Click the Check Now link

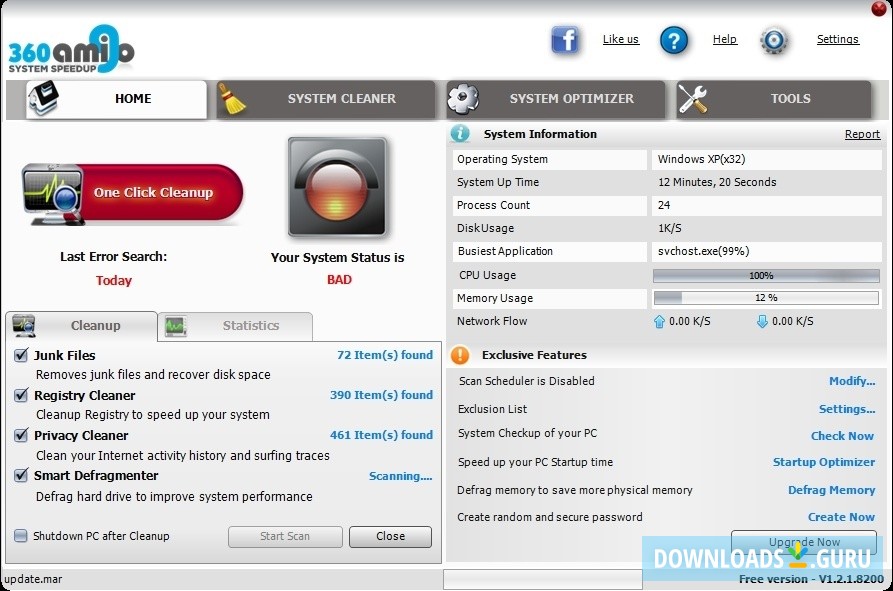coord(842,436)
